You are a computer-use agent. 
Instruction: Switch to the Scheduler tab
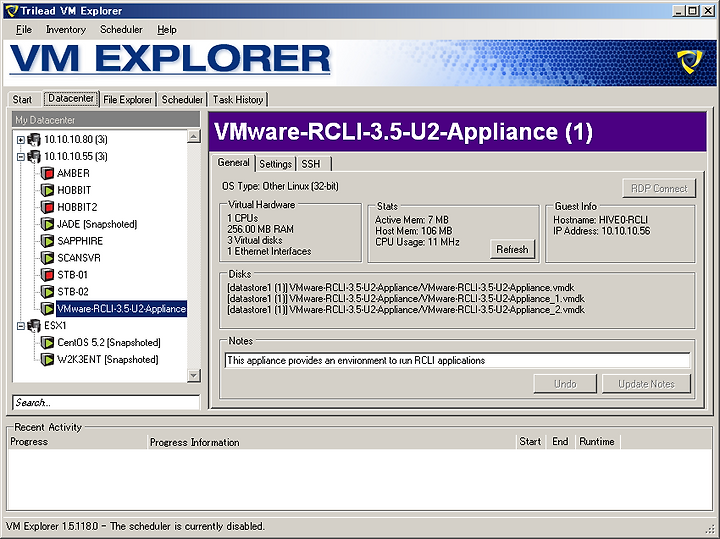(x=182, y=100)
